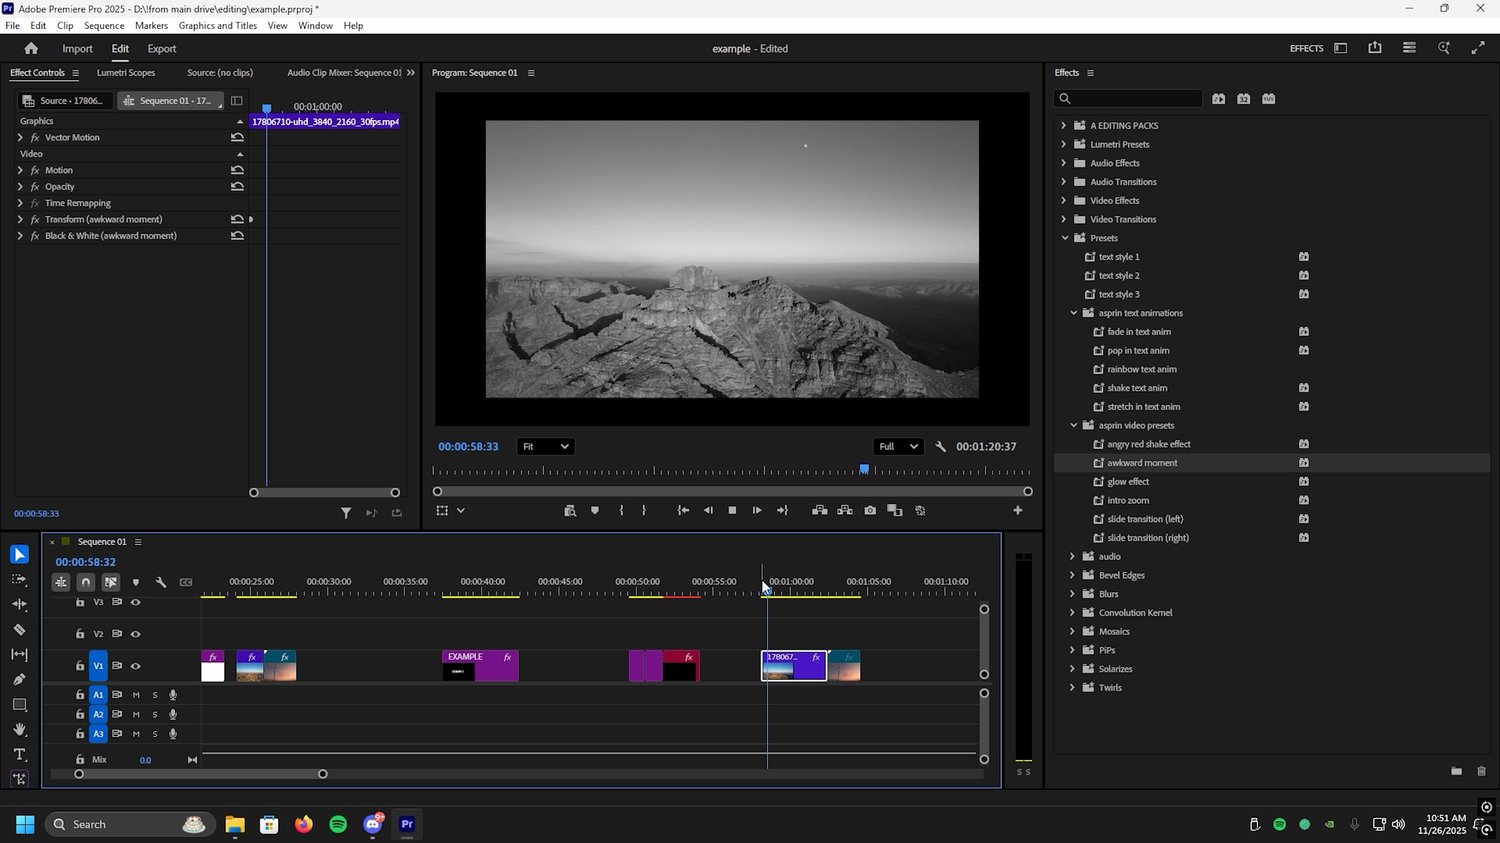Select the awkward moment preset
1500x843 pixels.
pos(1142,463)
